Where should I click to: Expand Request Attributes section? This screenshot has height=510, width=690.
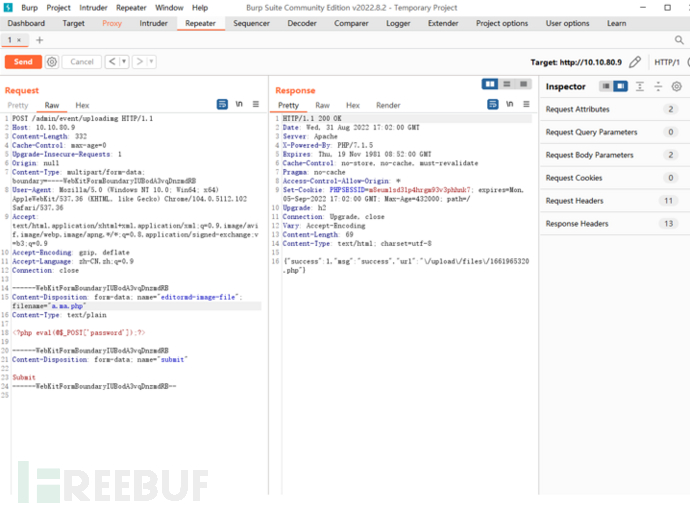615,109
